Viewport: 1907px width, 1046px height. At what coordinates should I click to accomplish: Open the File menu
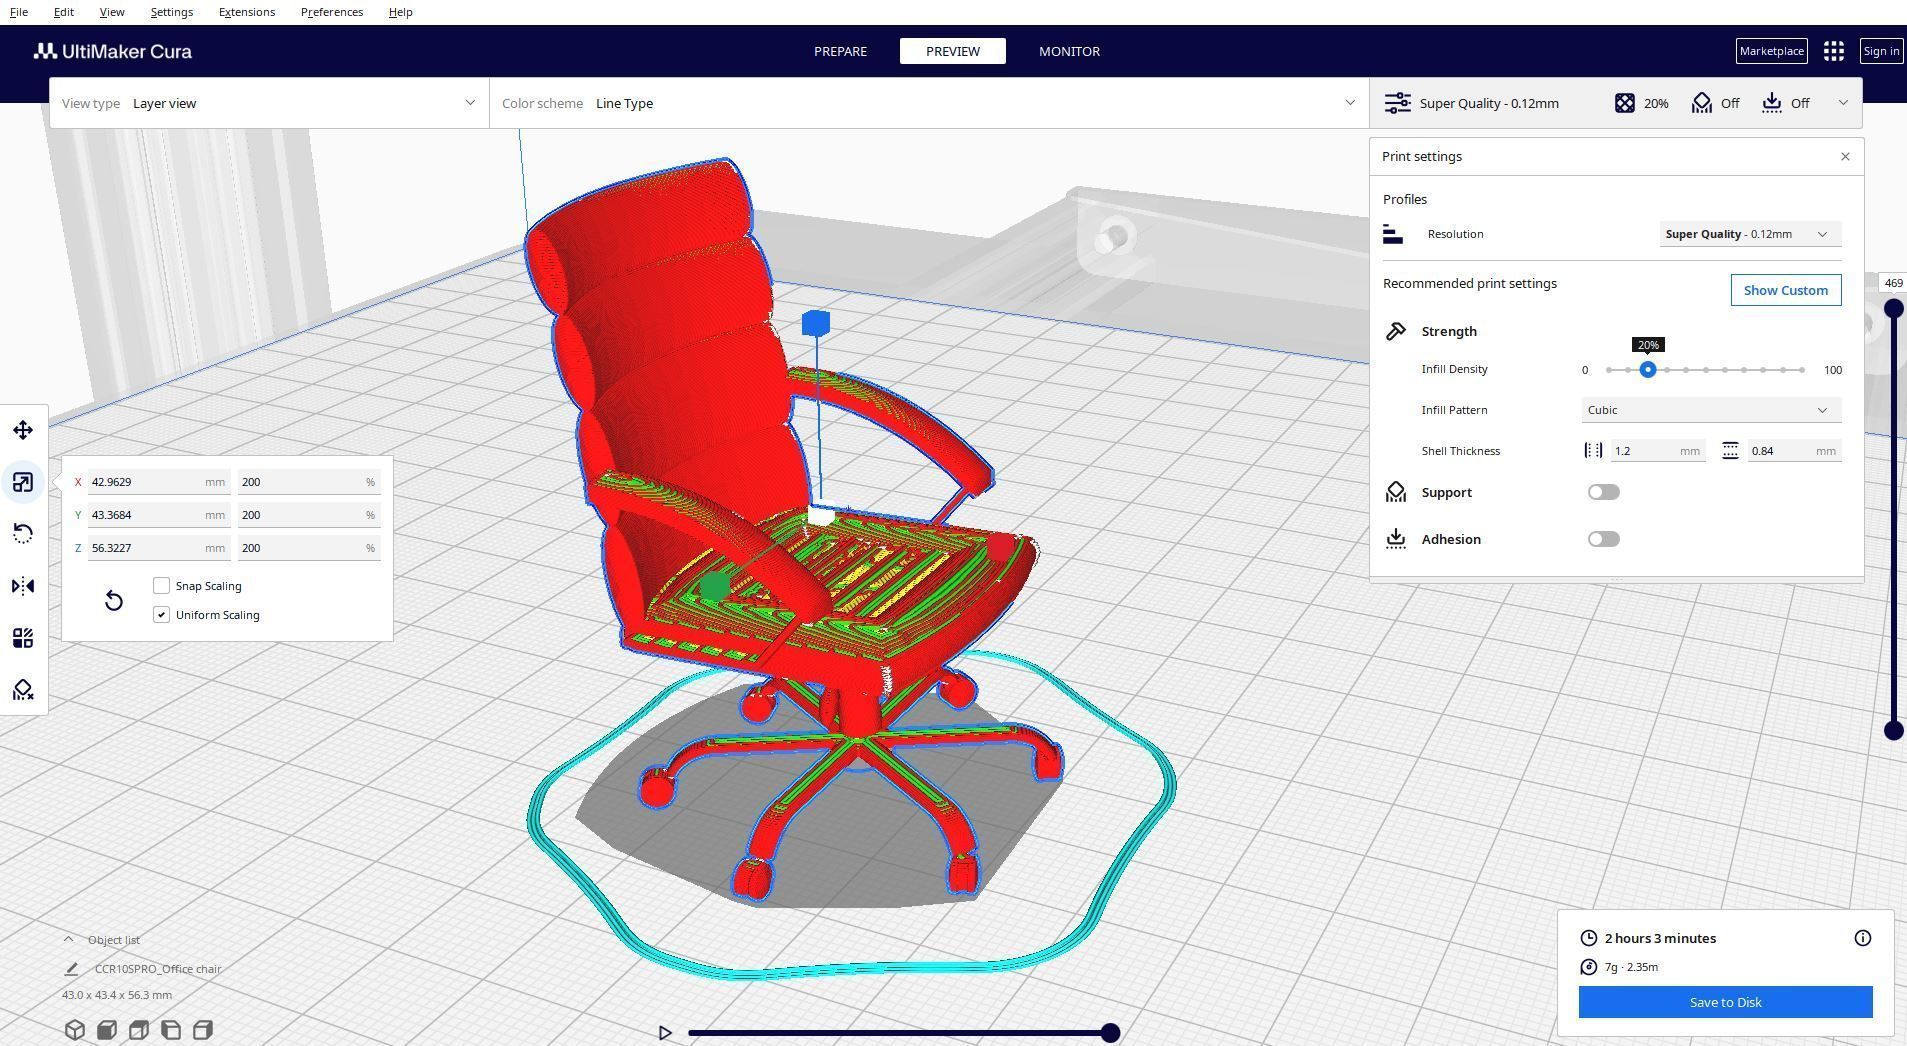19,12
